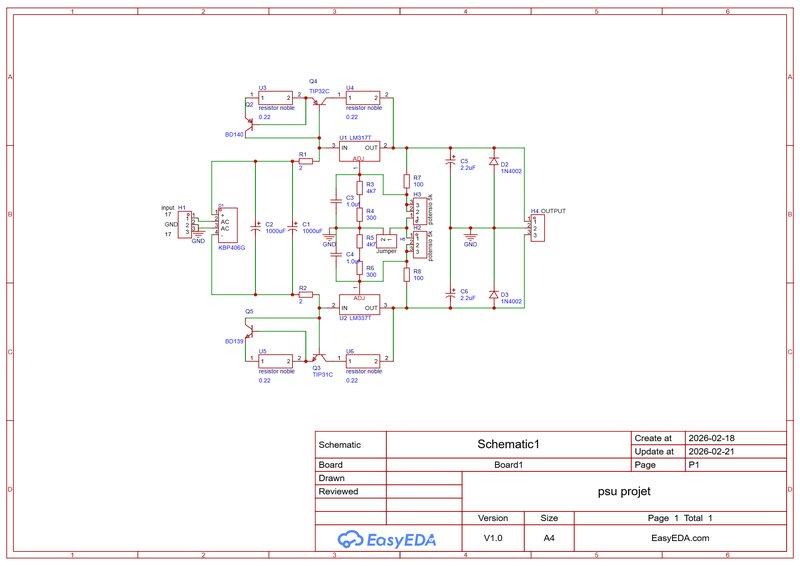
Task: Open the EasyEDA.com text
Action: 680,538
